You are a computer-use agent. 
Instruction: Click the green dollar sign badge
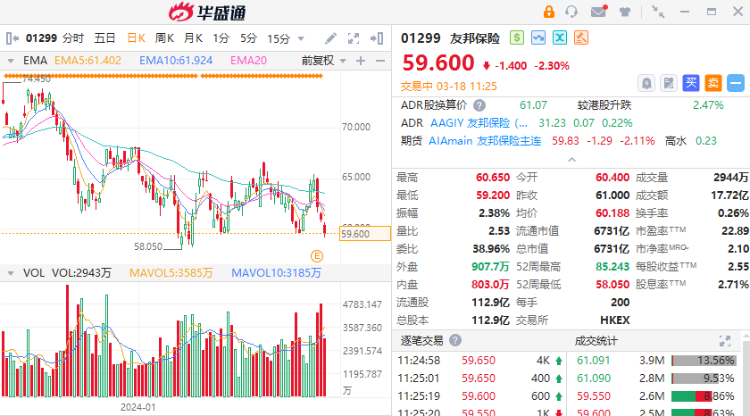click(517, 38)
